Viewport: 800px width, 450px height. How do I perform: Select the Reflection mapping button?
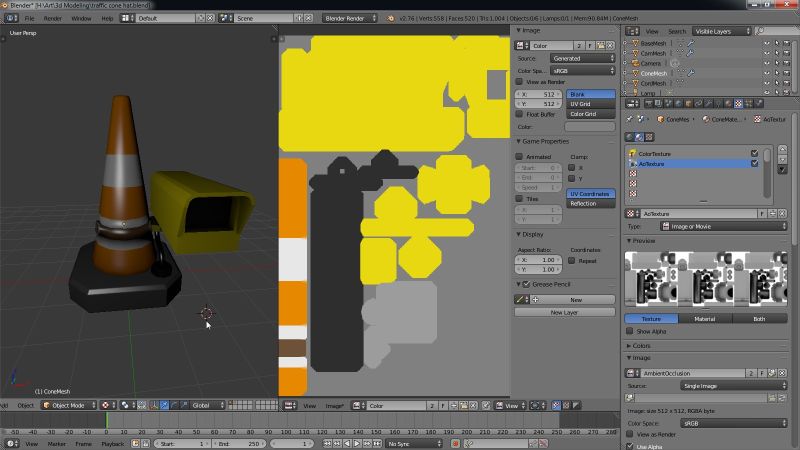coord(590,204)
